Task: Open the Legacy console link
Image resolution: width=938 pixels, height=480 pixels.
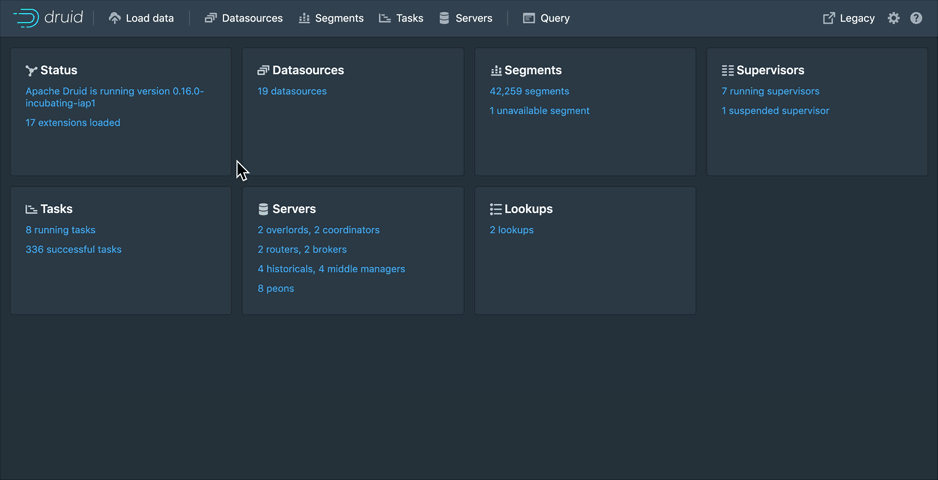Action: coord(848,18)
